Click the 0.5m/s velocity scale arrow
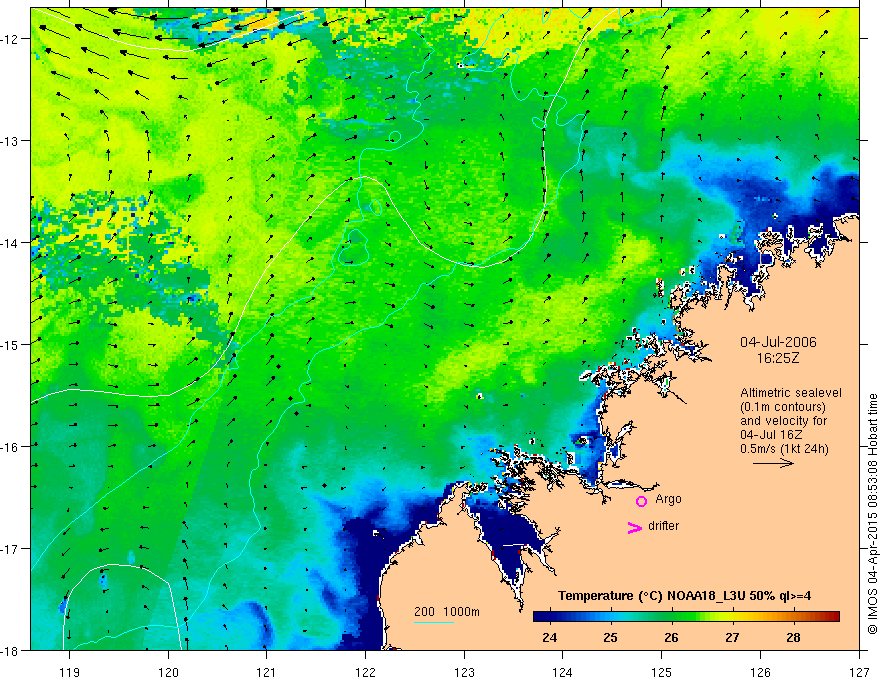 (773, 463)
